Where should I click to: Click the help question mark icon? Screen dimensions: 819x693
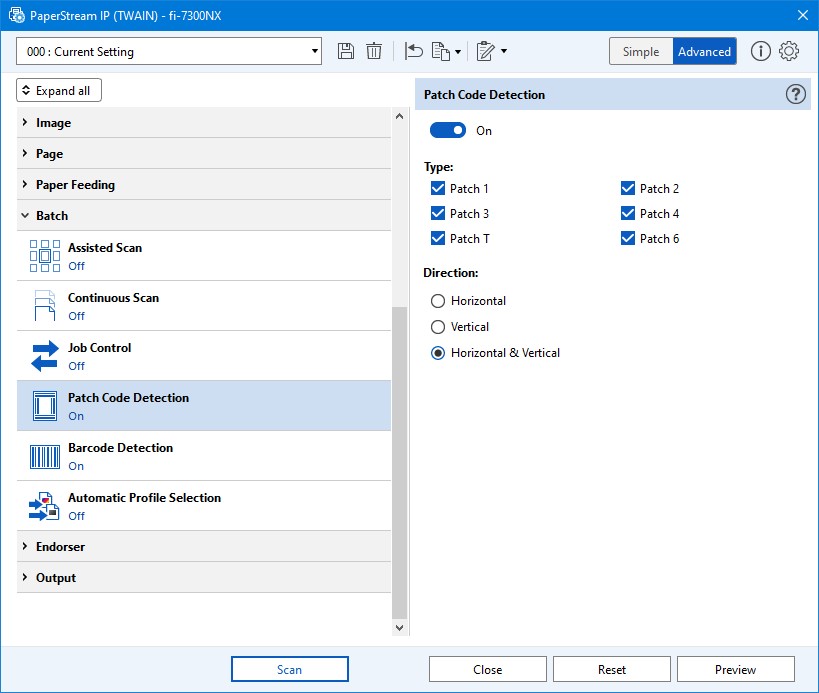795,94
